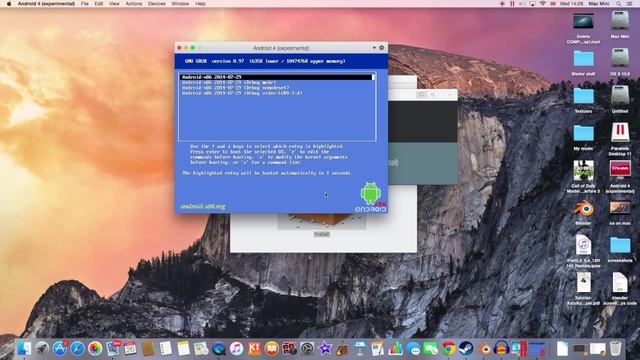Open the Help menu
Image resolution: width=640 pixels, height=360 pixels.
coord(200,4)
